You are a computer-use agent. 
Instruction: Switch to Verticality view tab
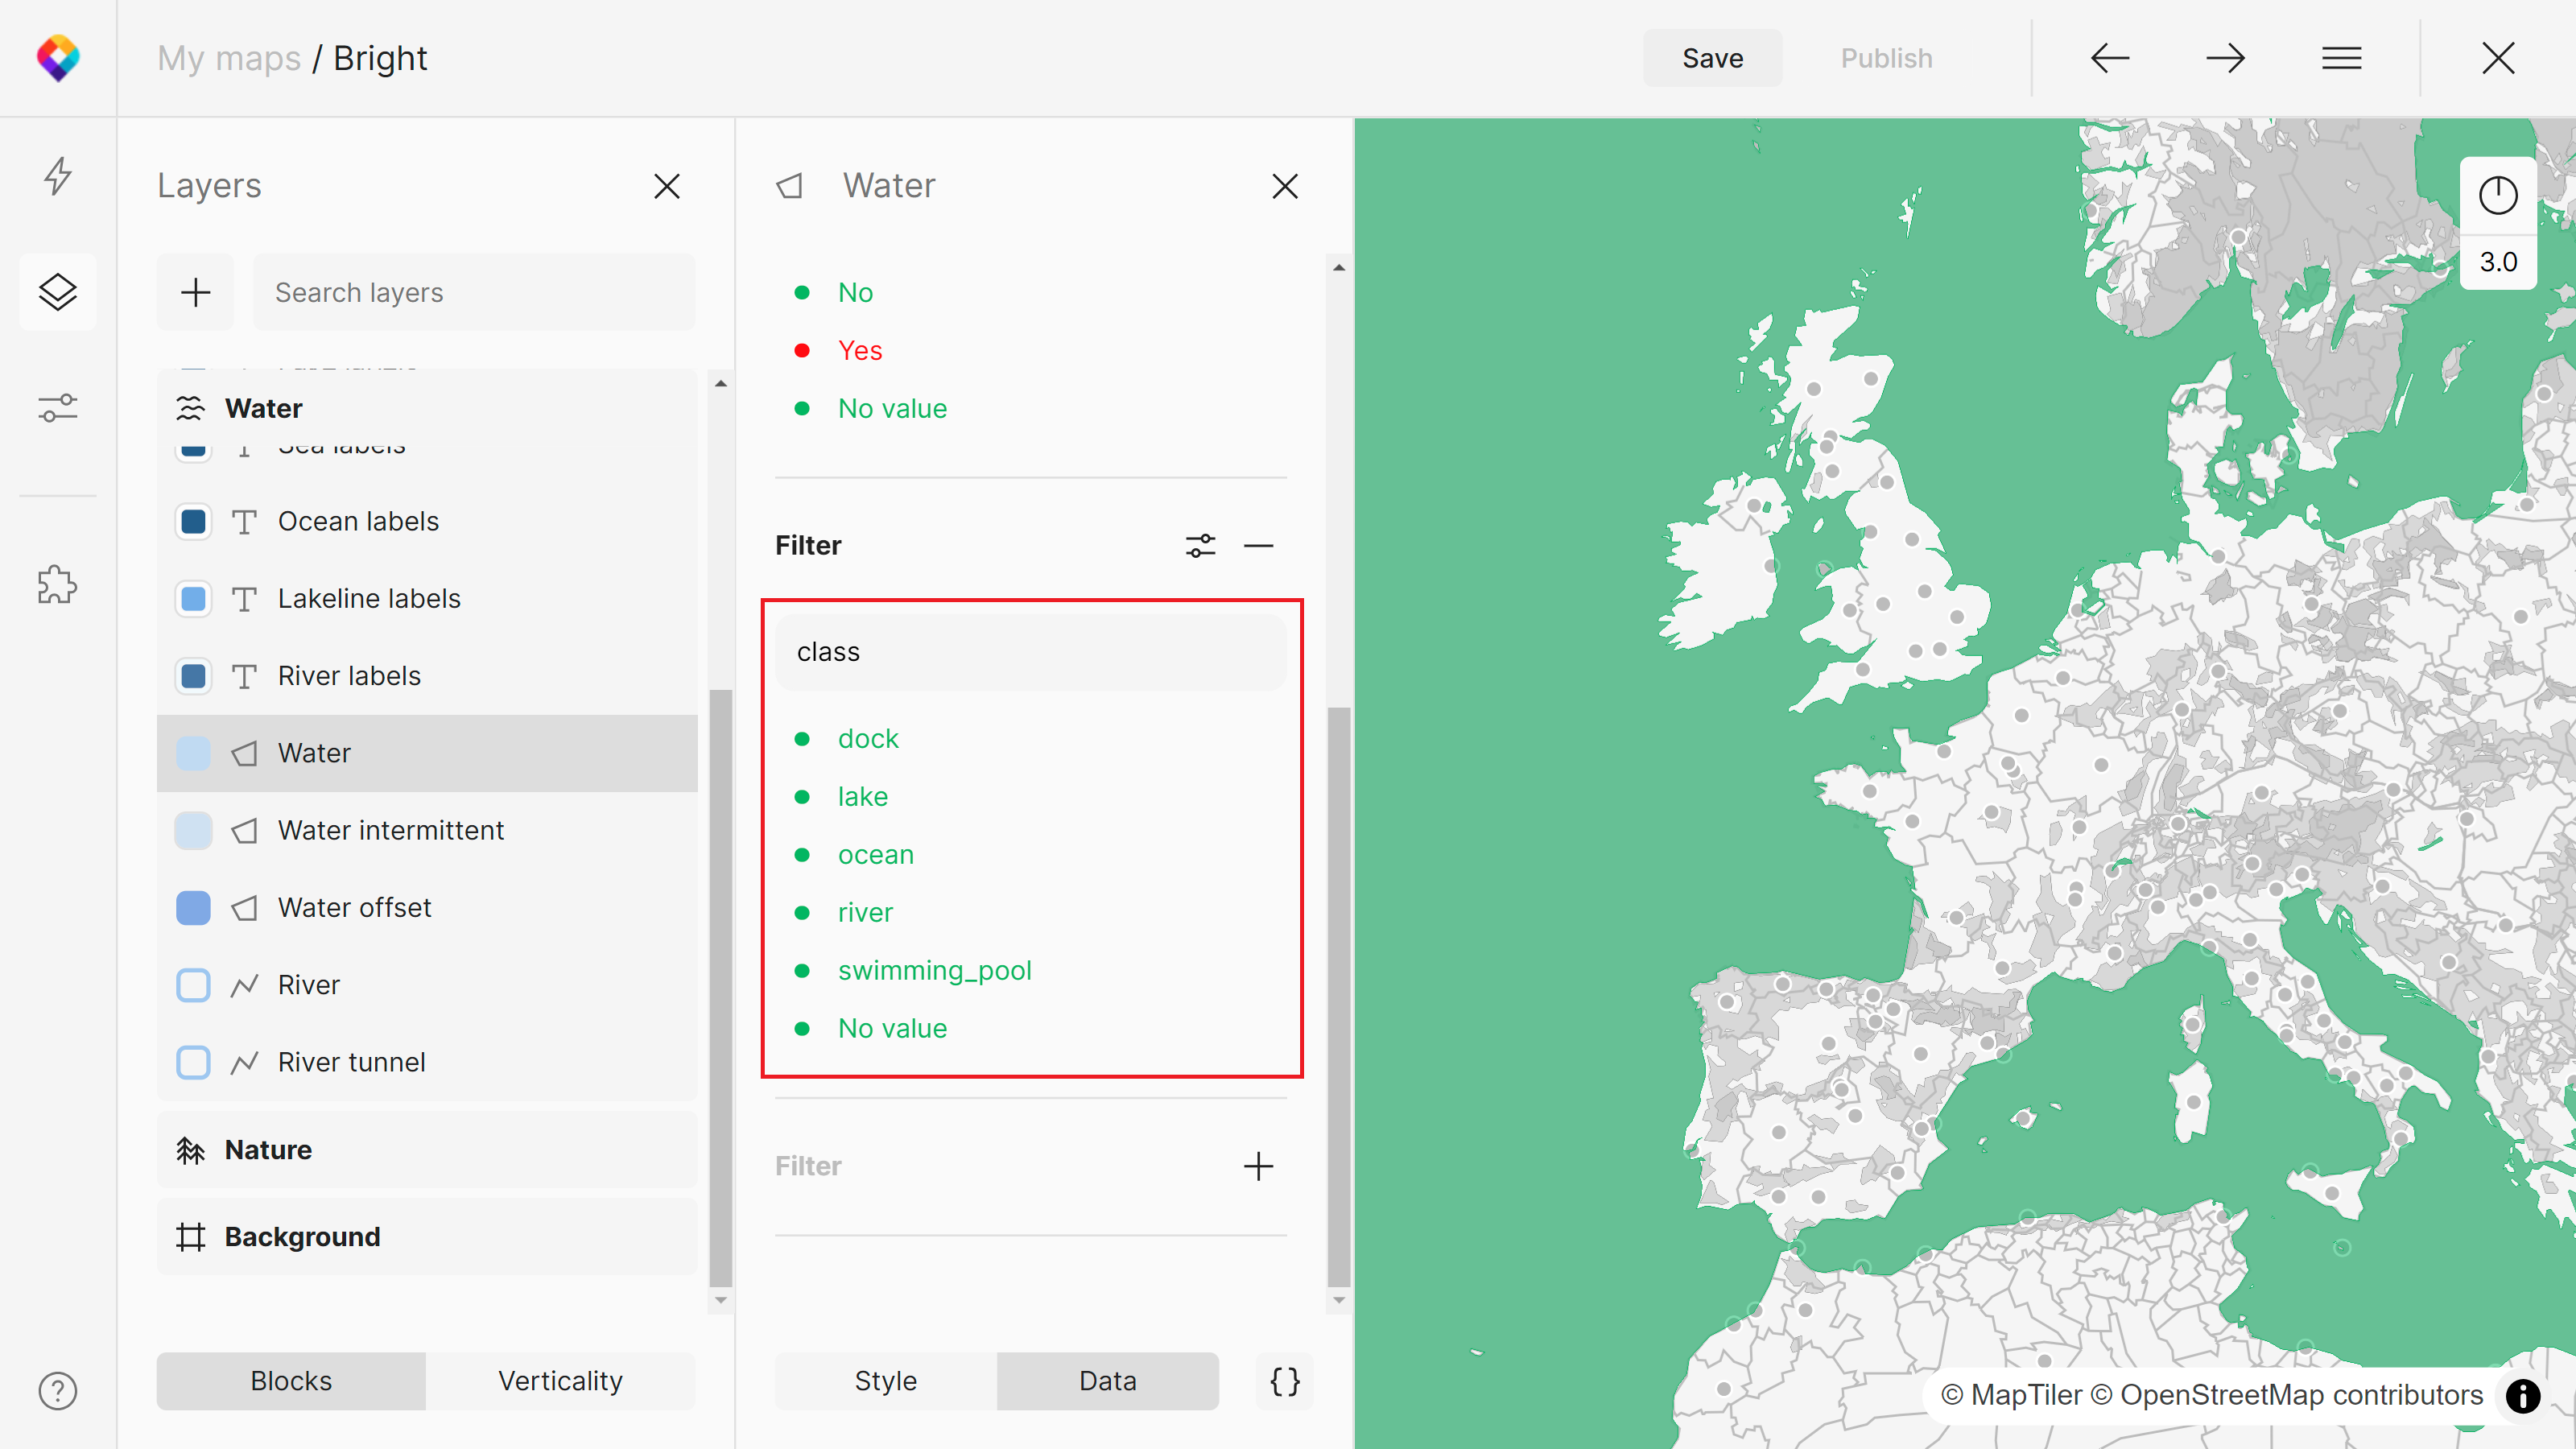[560, 1381]
